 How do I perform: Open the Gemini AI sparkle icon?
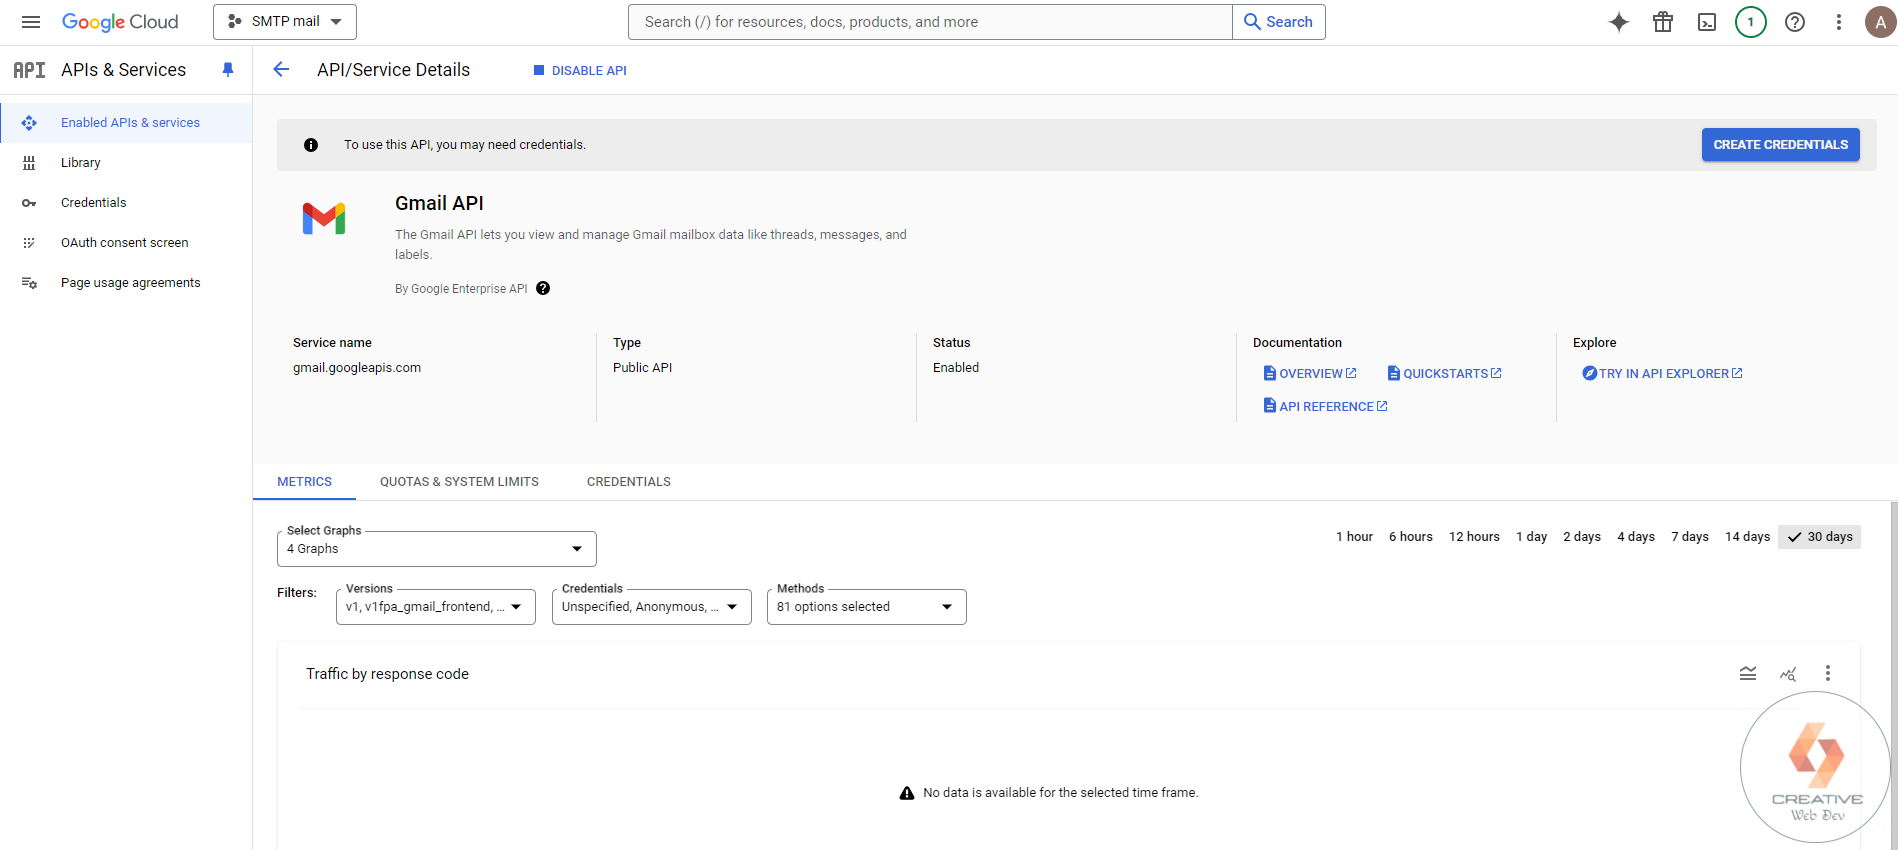tap(1619, 22)
